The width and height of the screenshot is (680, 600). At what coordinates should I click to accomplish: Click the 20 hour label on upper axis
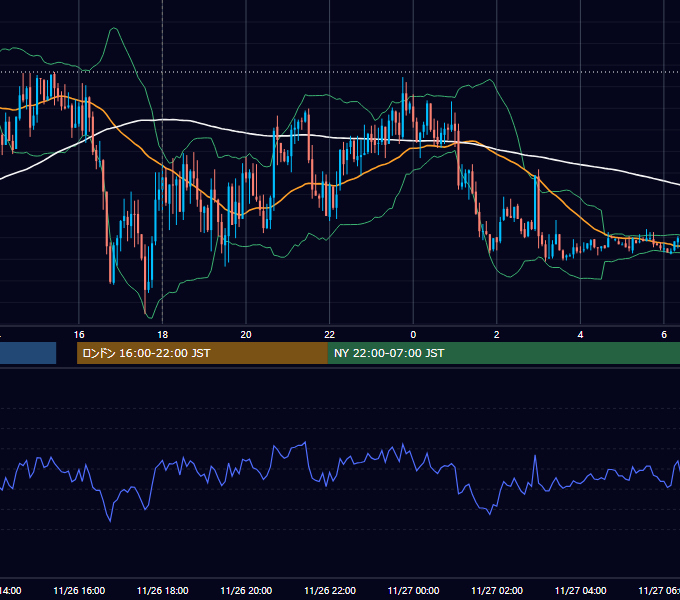coord(246,335)
